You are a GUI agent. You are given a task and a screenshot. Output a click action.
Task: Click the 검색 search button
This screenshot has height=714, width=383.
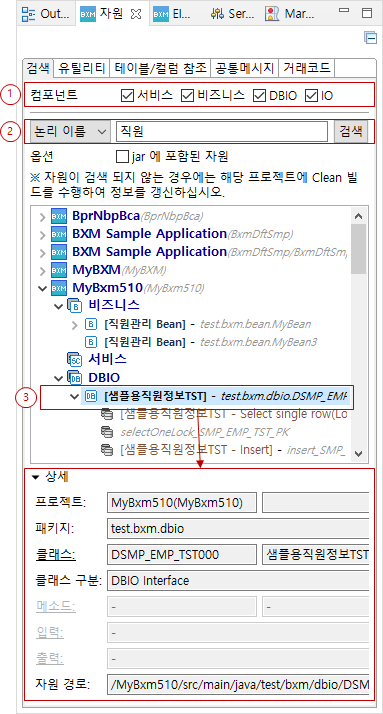tap(351, 132)
